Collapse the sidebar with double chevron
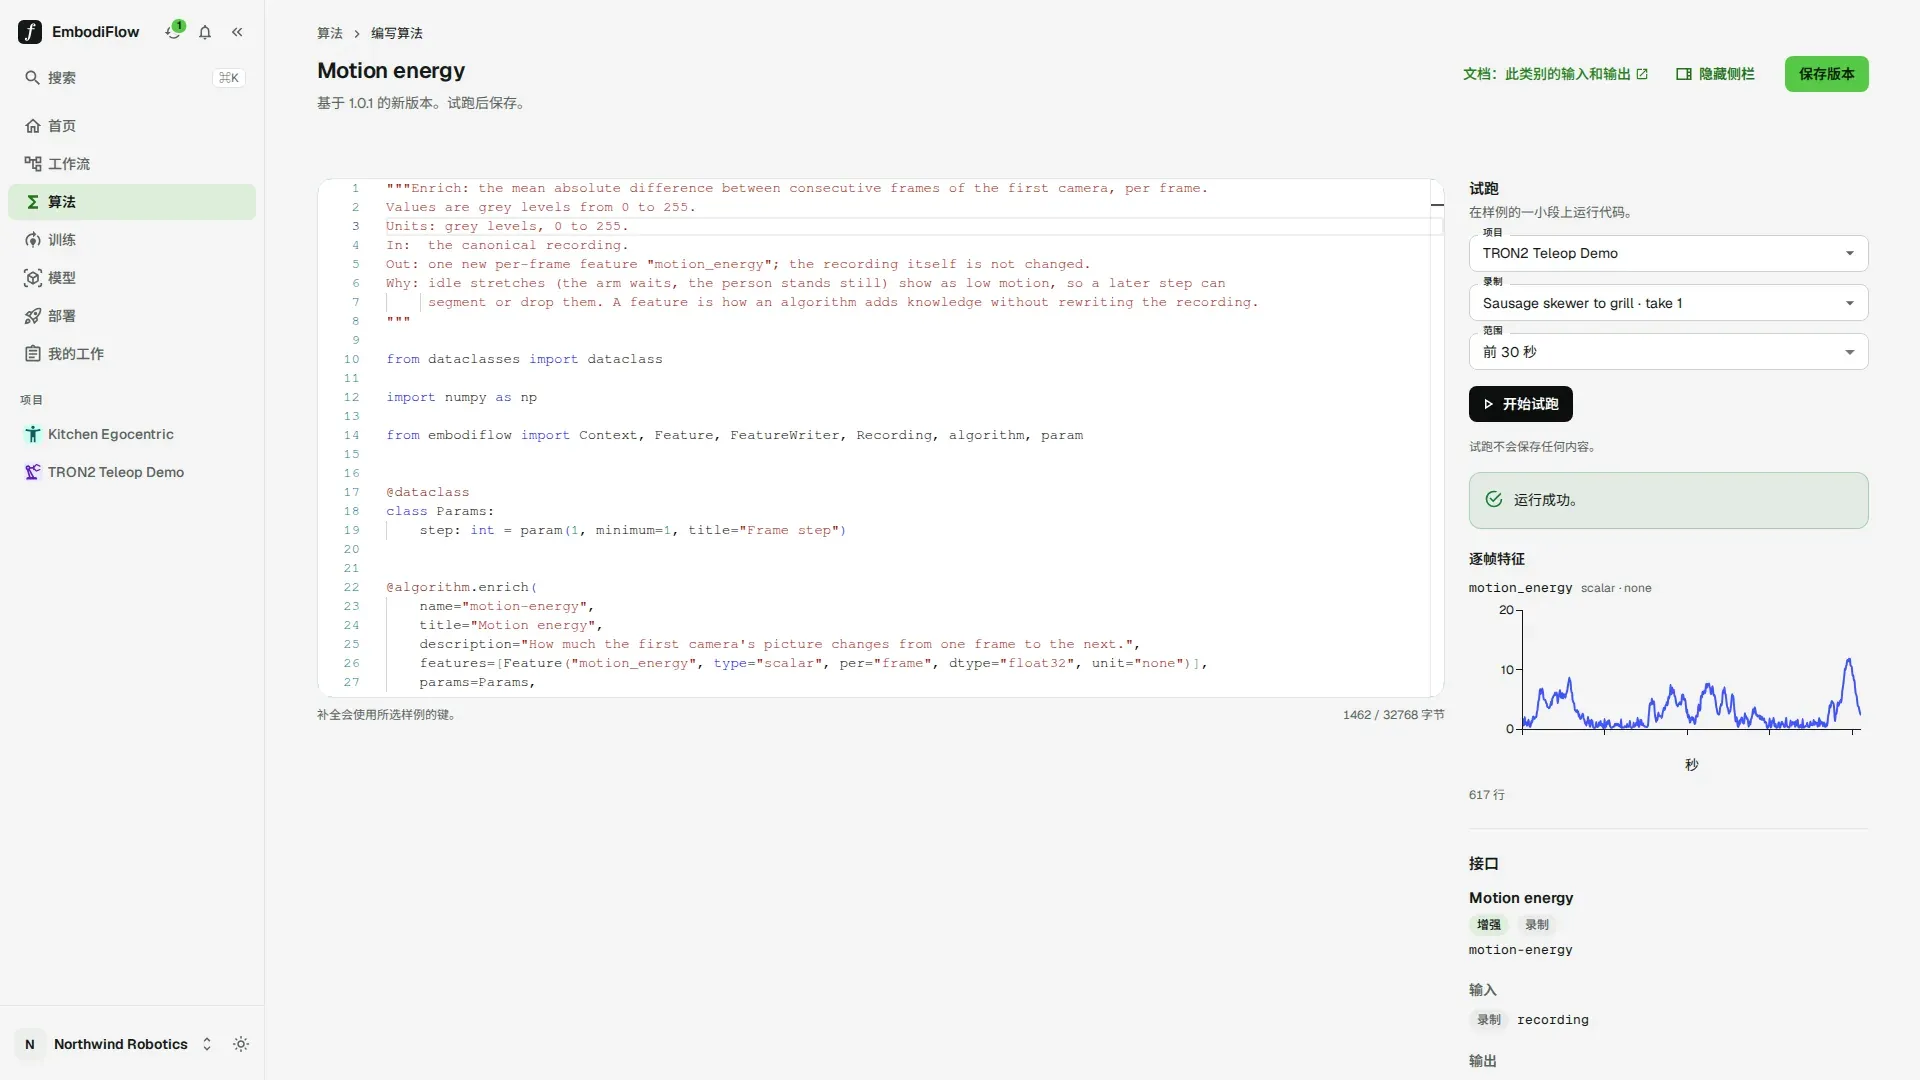This screenshot has height=1080, width=1920. click(237, 32)
